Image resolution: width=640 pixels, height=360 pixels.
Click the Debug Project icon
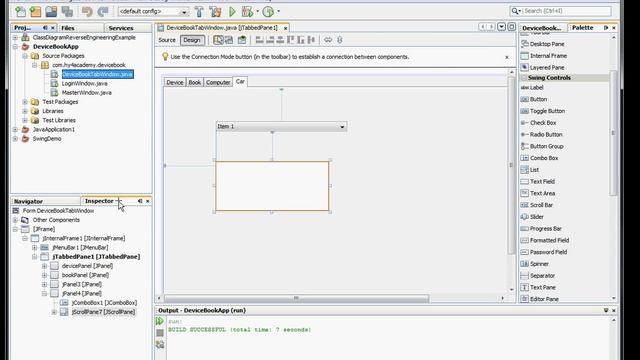(247, 11)
